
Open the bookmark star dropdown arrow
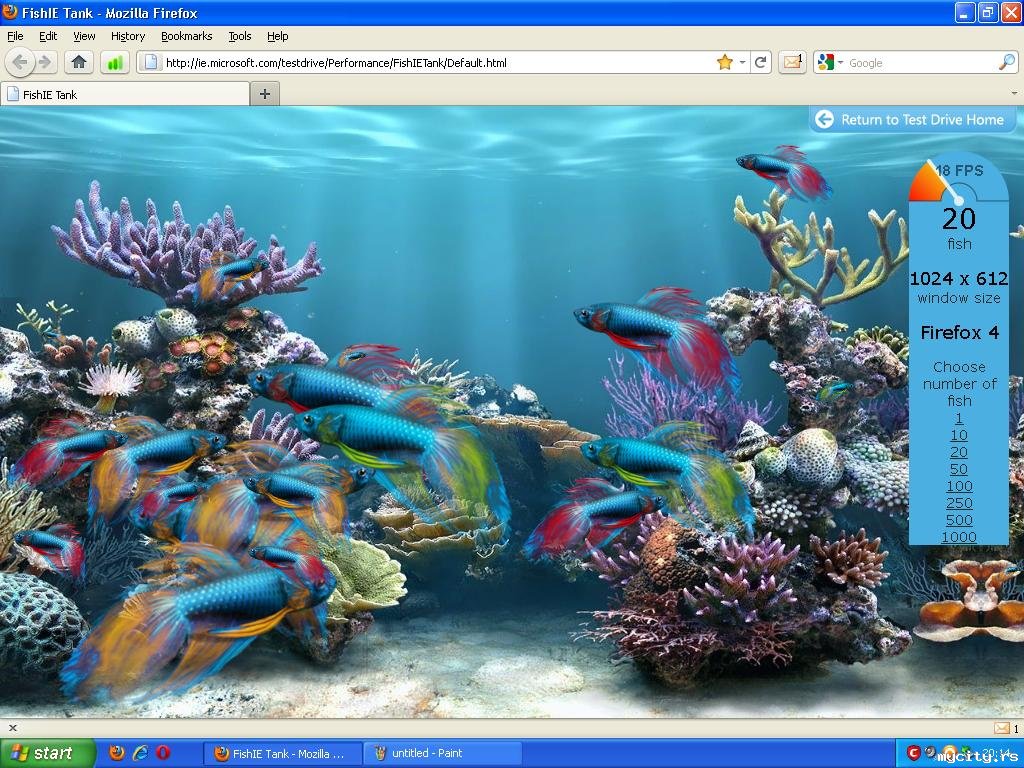click(x=742, y=62)
